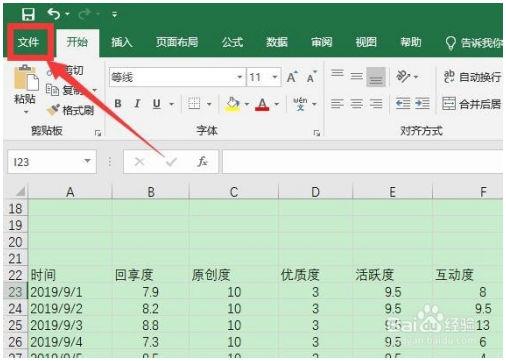Switch to the 审阅 tab
Image resolution: width=506 pixels, height=361 pixels.
(x=321, y=42)
